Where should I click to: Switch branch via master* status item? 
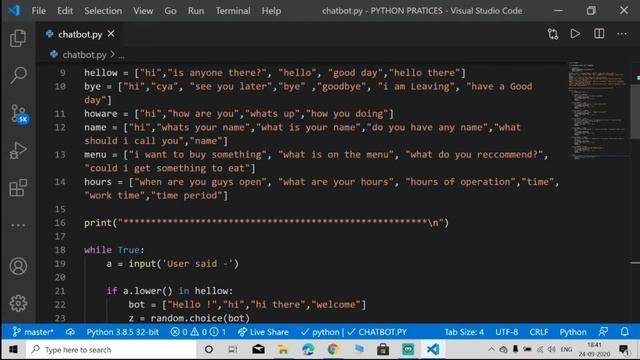(33, 332)
